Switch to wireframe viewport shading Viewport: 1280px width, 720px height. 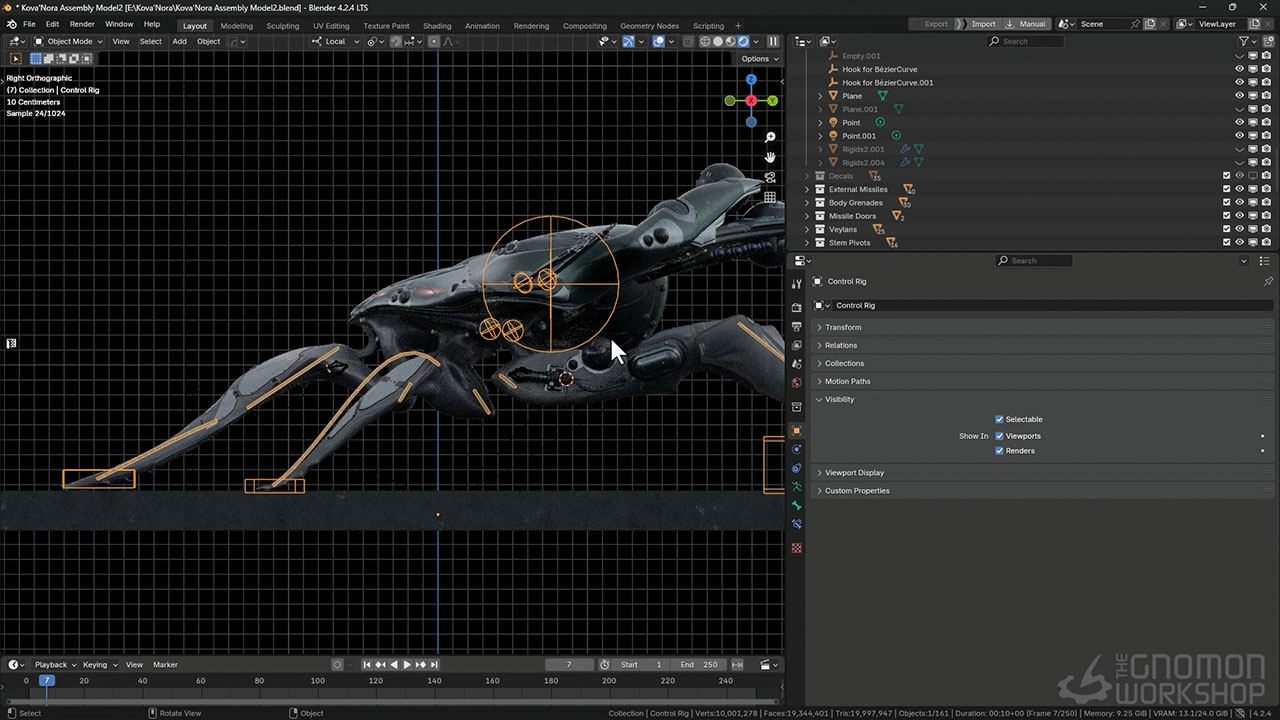click(705, 41)
